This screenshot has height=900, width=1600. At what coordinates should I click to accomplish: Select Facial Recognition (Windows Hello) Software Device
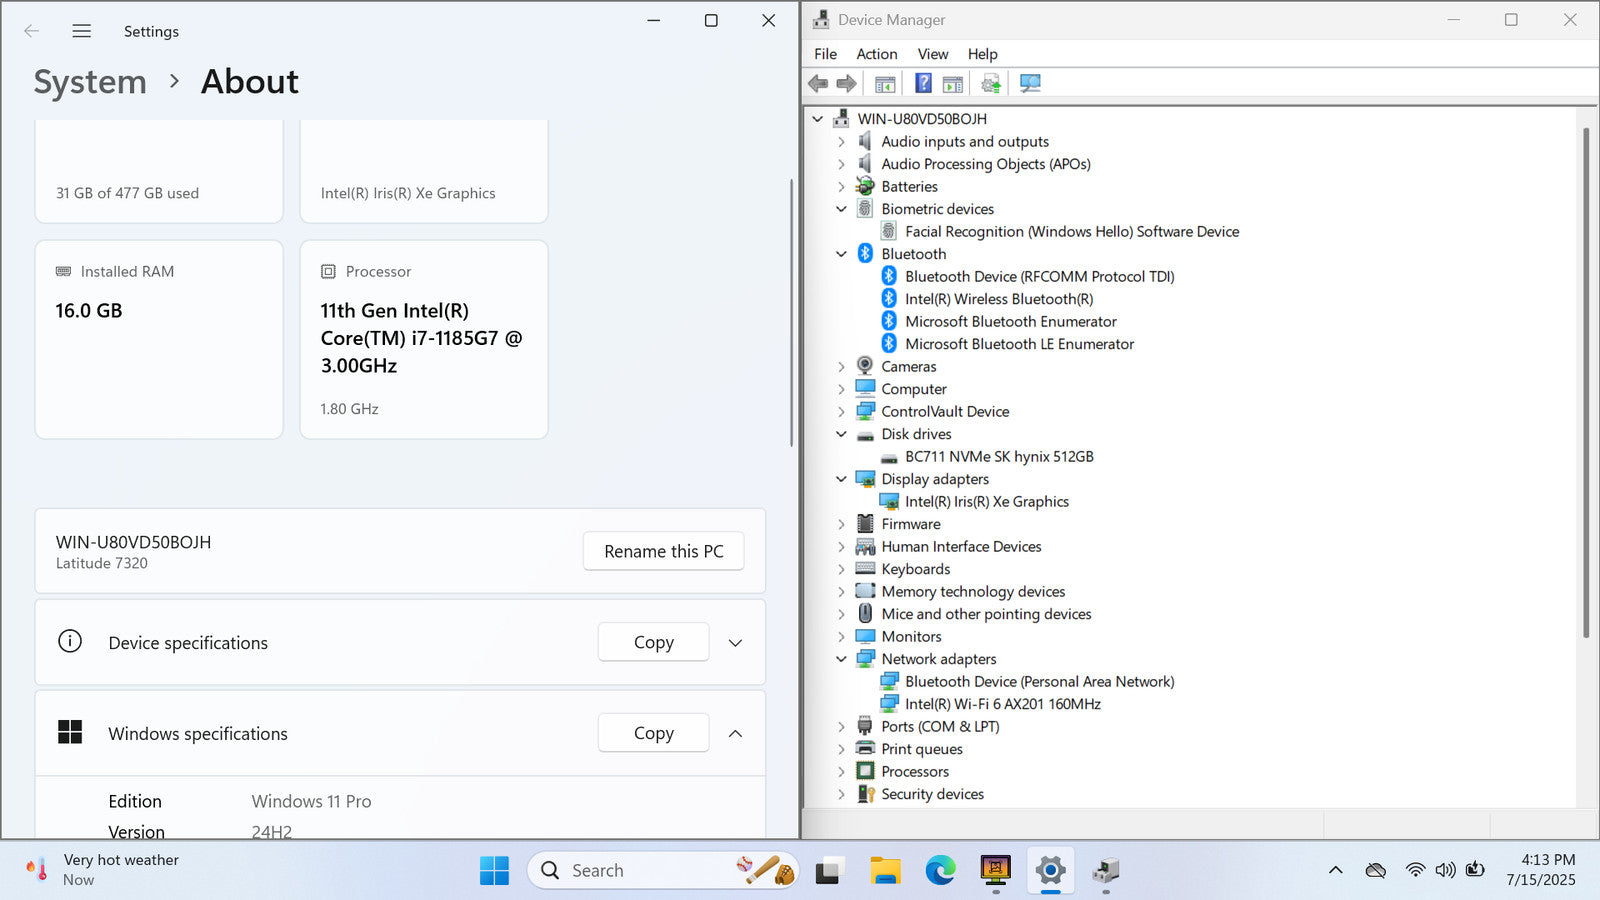pyautogui.click(x=1072, y=231)
